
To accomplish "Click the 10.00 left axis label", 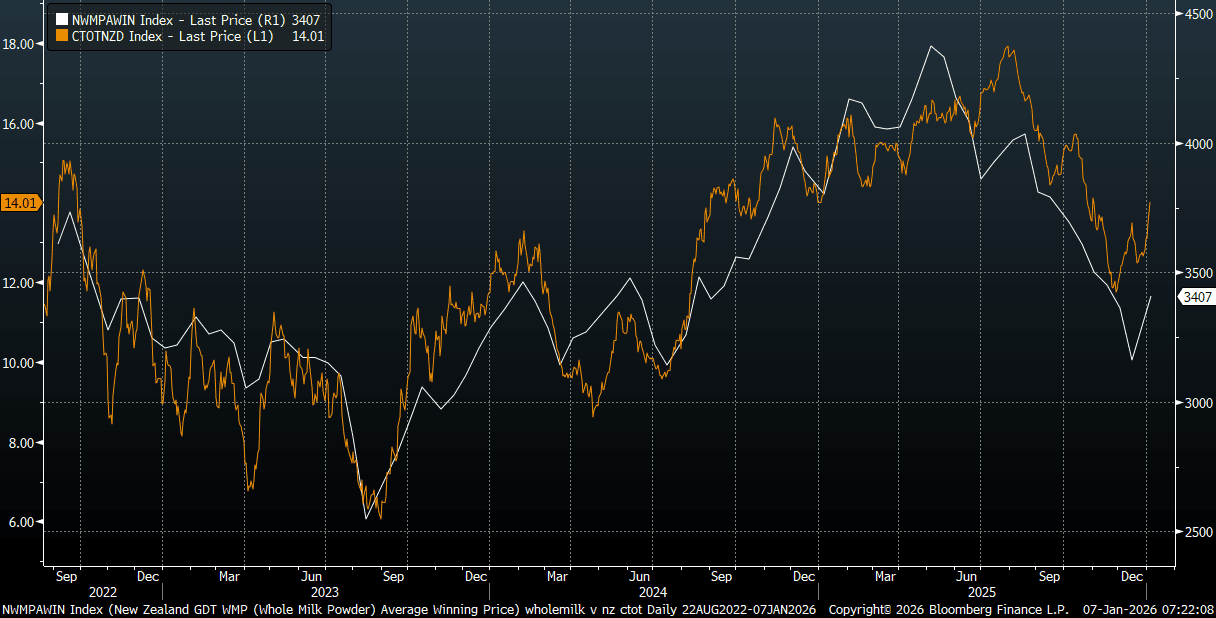I will (x=21, y=363).
